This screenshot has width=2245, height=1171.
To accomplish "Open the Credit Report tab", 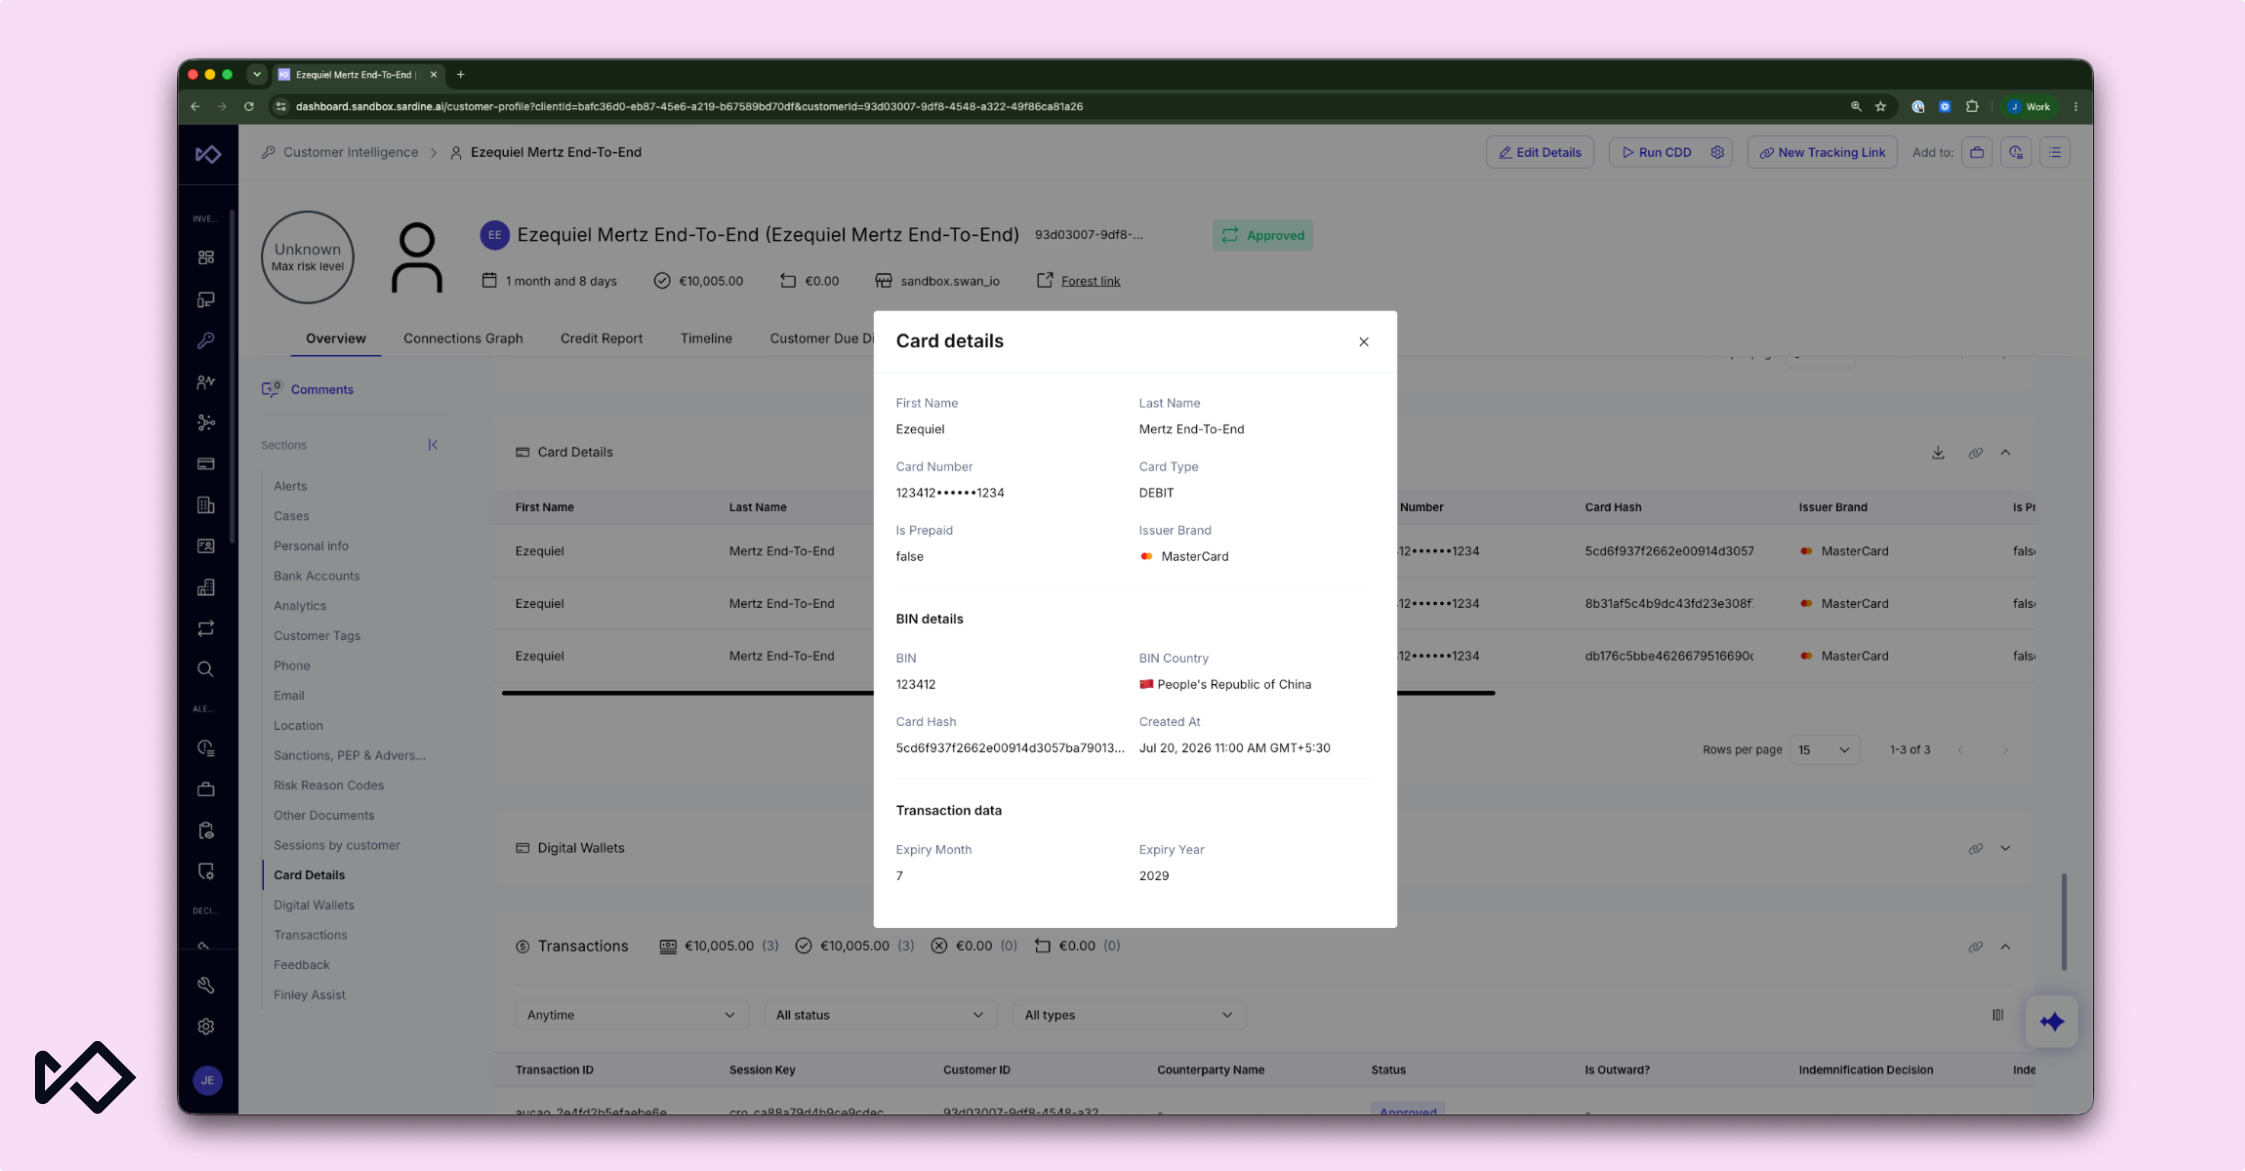I will coord(601,338).
